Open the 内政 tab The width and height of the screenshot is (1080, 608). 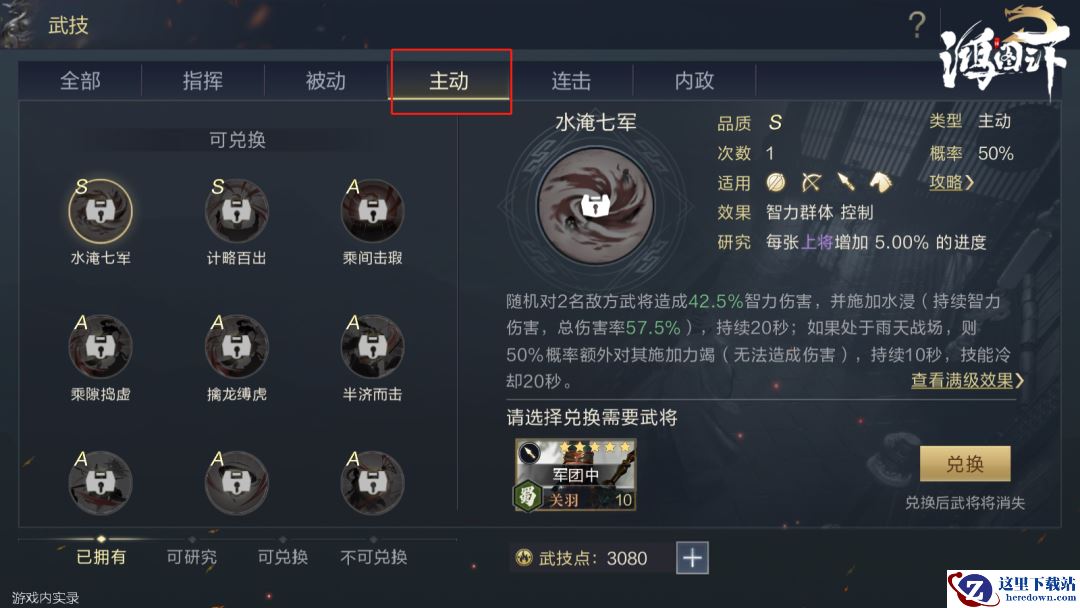tap(694, 81)
